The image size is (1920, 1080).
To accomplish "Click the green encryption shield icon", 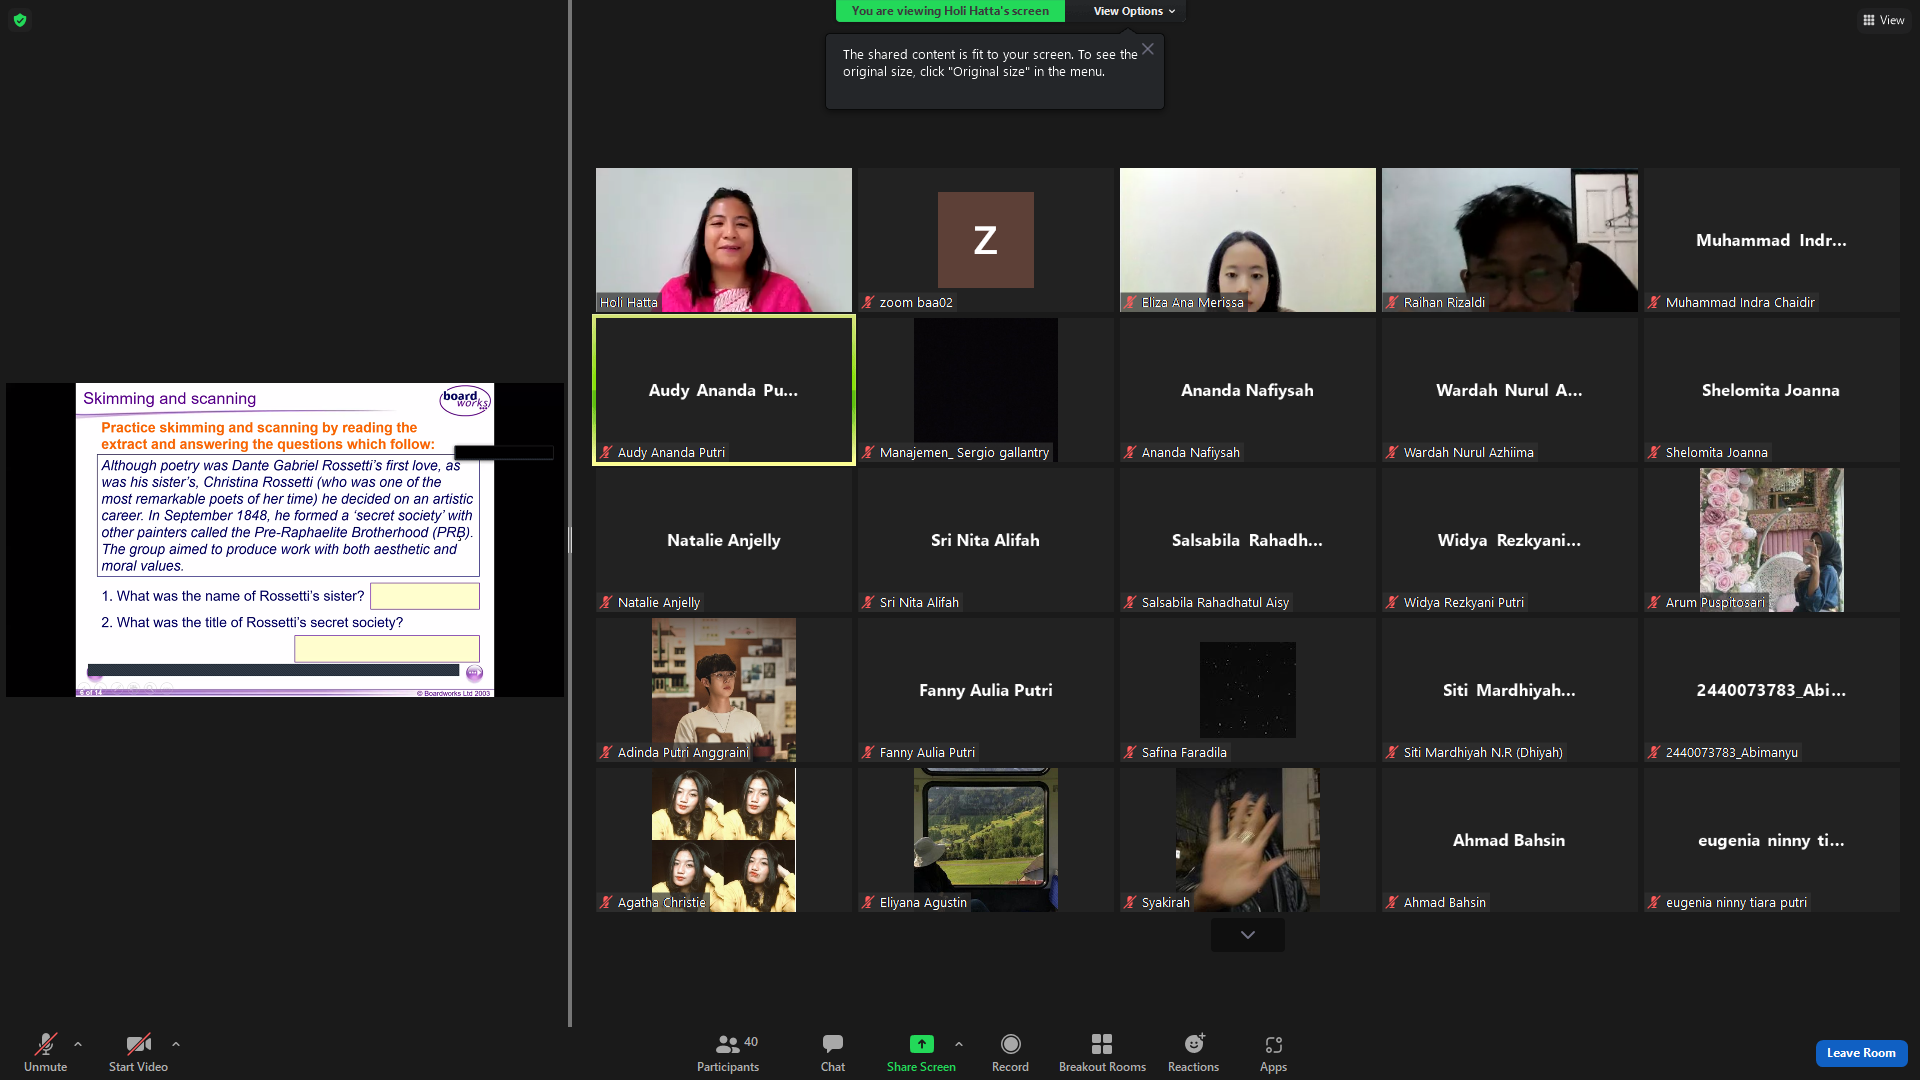I will pyautogui.click(x=20, y=20).
